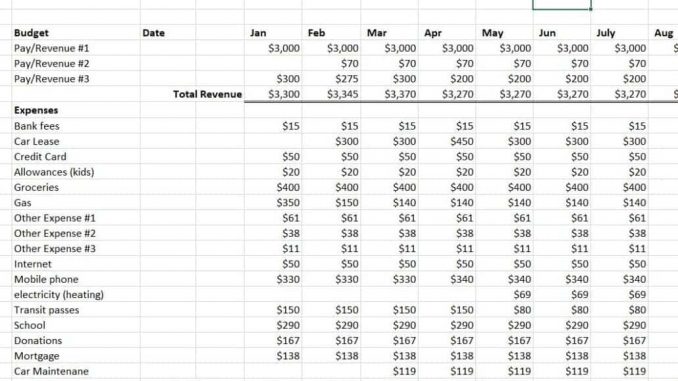Select the Mobile phone row label

tap(76, 279)
